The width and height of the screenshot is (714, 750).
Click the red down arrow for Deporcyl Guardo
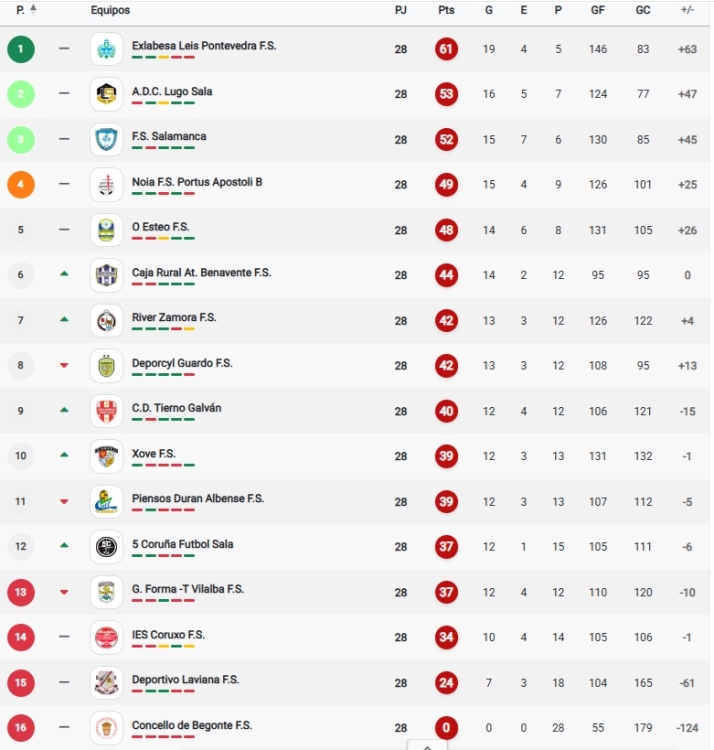click(x=64, y=365)
